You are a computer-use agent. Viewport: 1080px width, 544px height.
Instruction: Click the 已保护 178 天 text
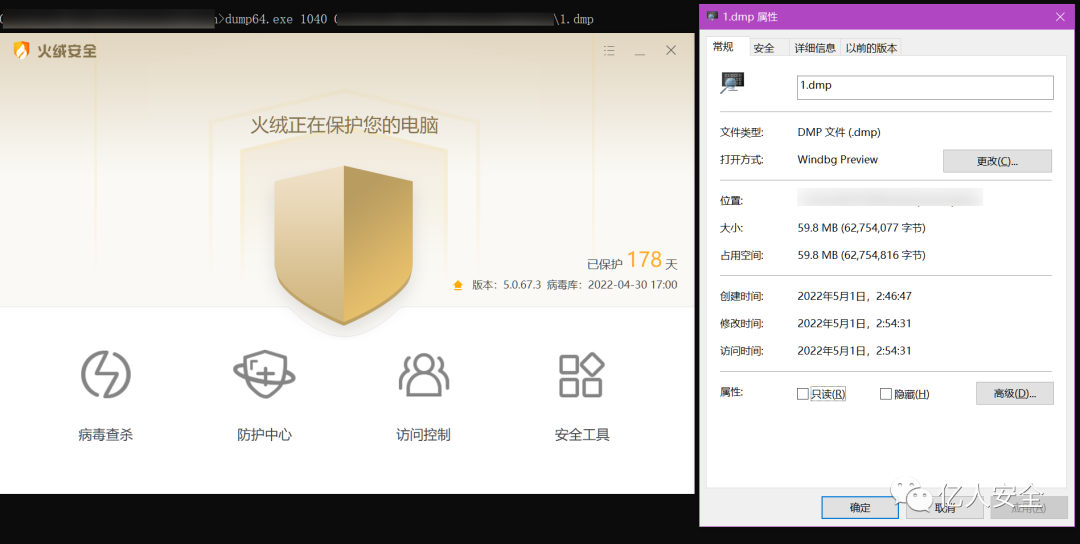(632, 260)
